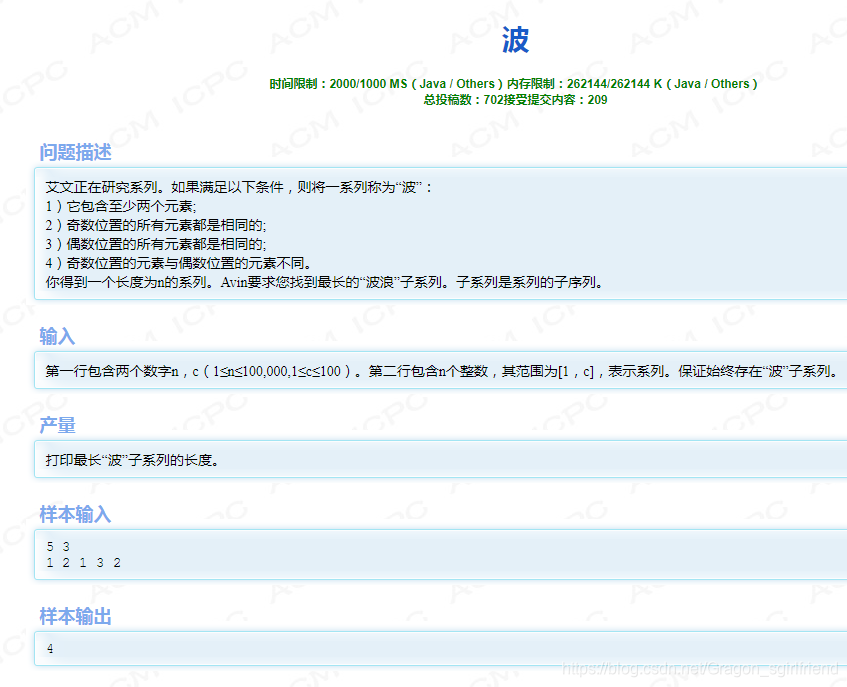
Task: Click condition 3 偶数位置的所有元素都是相同的
Action: [156, 244]
